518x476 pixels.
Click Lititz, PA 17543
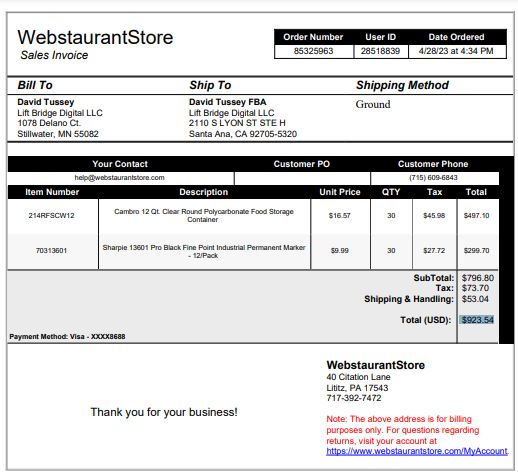357,388
